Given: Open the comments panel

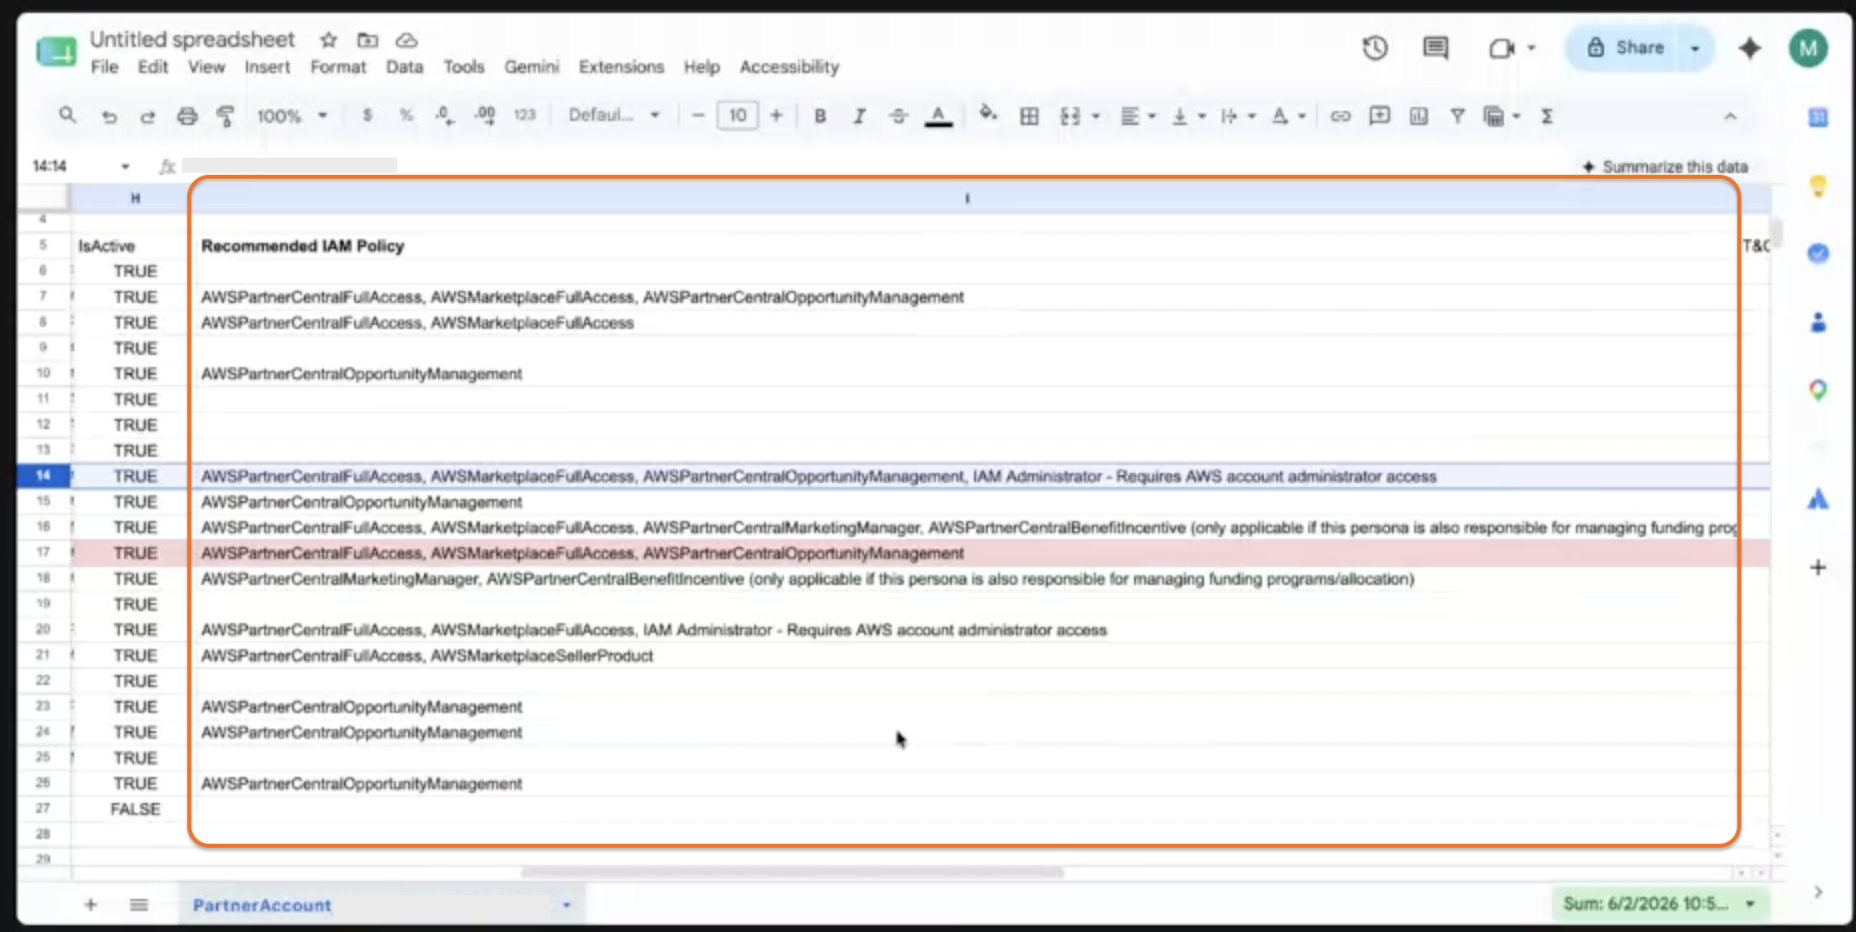Looking at the screenshot, I should coord(1435,48).
